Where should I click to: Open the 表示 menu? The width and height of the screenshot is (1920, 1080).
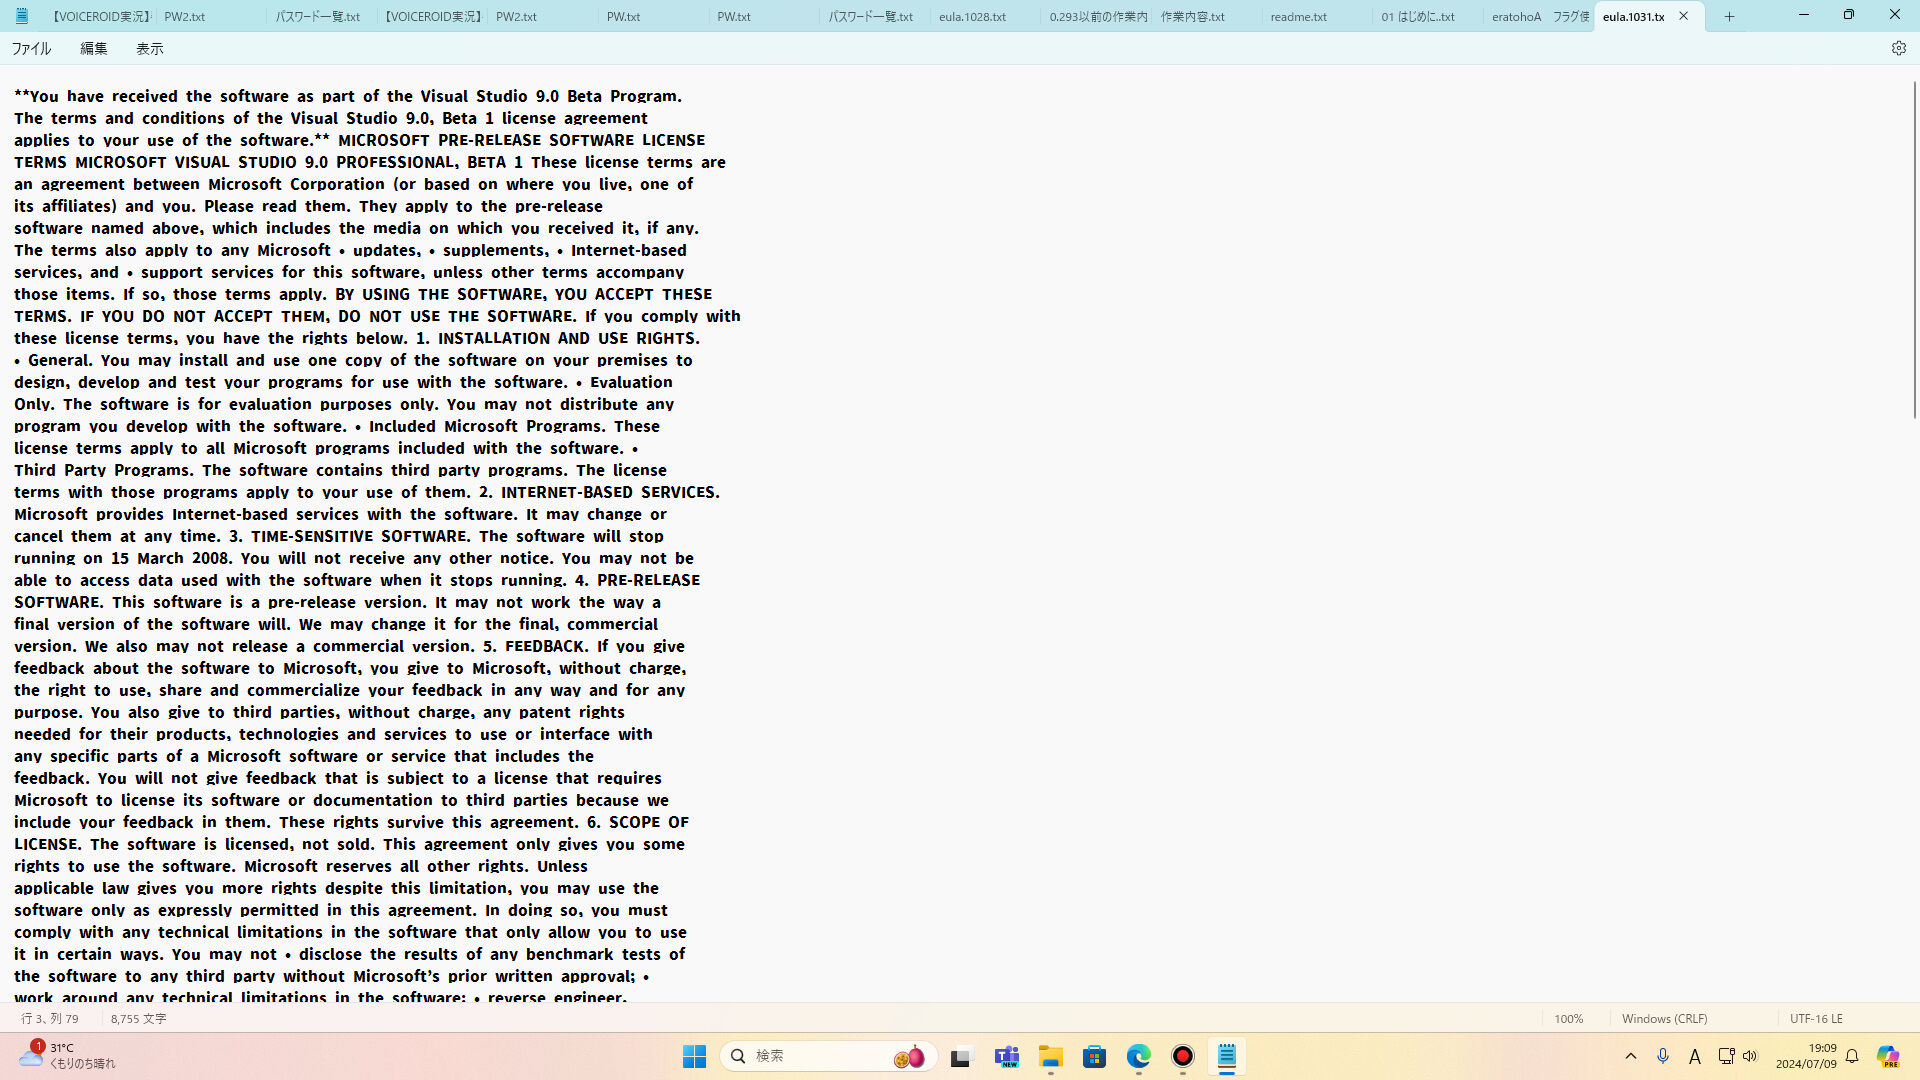point(149,48)
